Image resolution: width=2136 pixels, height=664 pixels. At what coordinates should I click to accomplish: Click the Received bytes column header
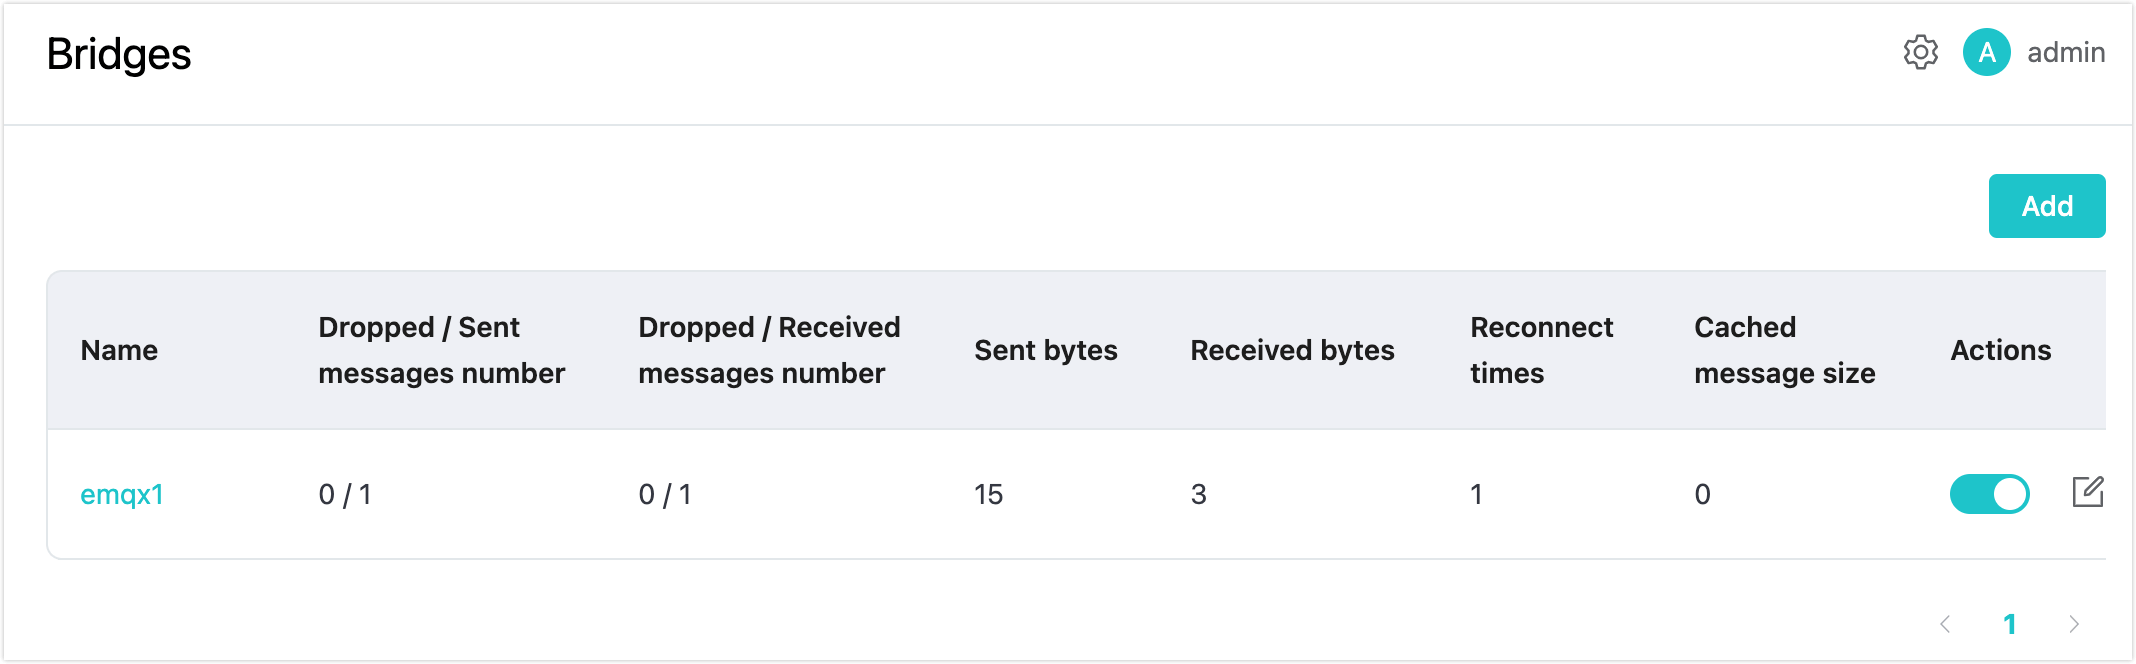1292,350
